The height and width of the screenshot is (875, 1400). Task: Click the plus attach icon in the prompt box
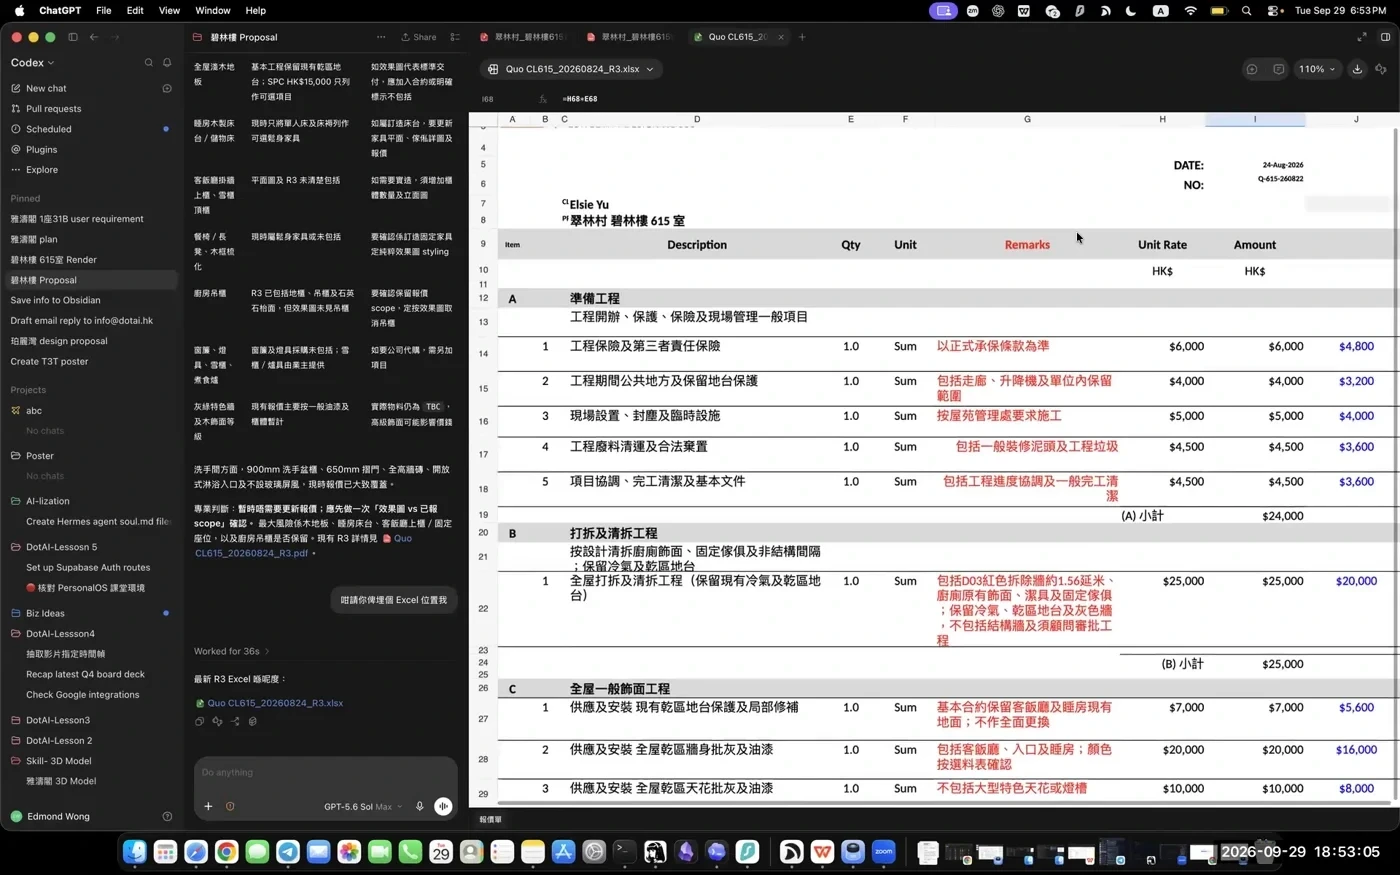click(208, 806)
